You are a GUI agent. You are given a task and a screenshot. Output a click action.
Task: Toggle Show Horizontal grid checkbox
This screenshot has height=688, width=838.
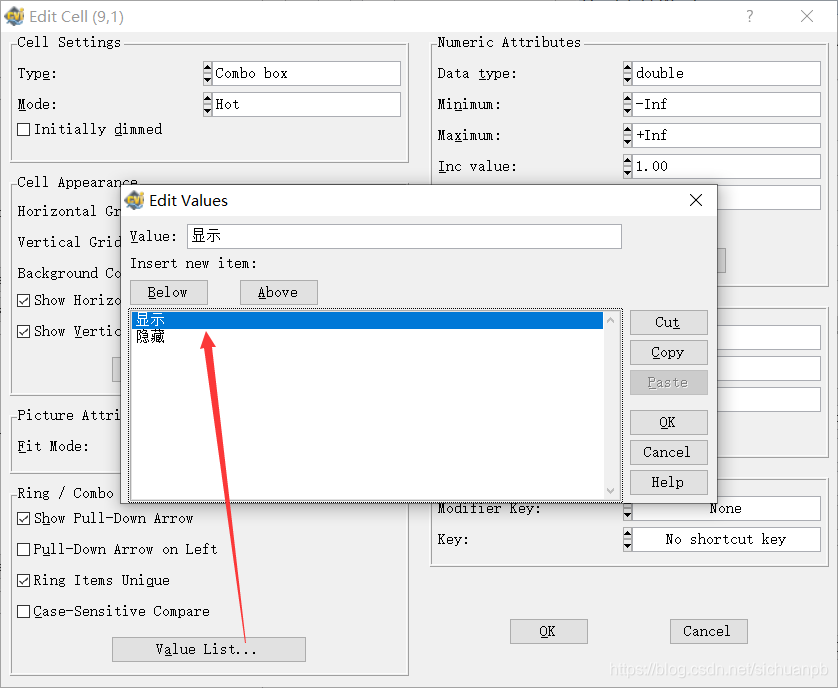tap(24, 300)
